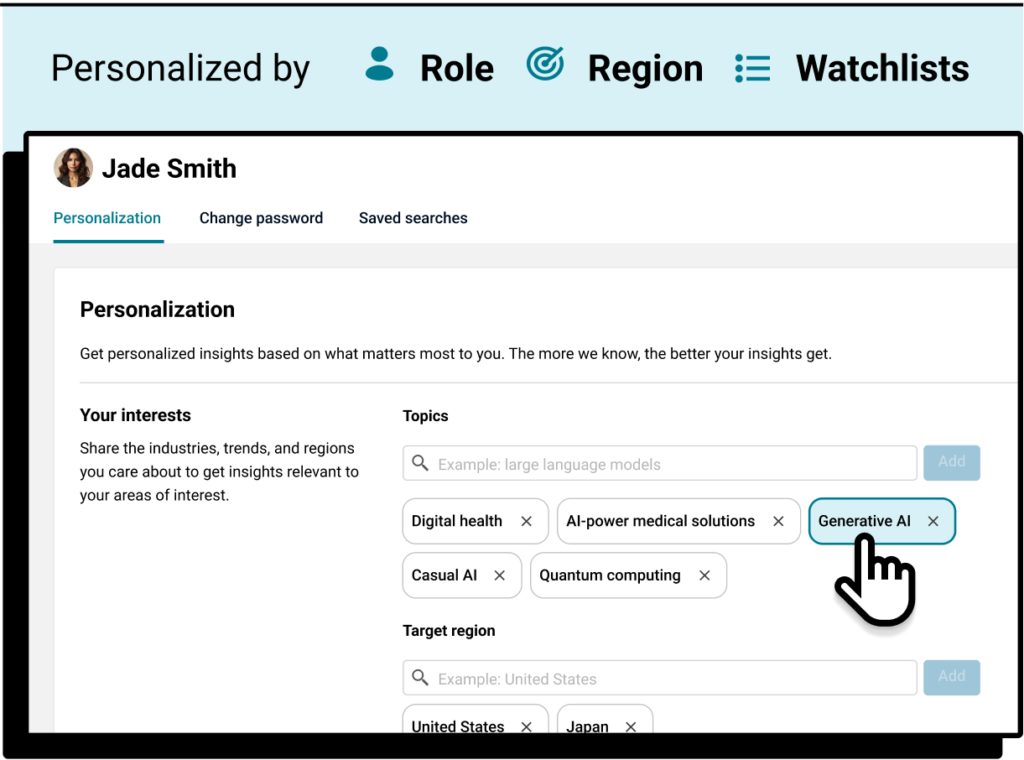Click the Topics search input field
1024x760 pixels.
670,464
